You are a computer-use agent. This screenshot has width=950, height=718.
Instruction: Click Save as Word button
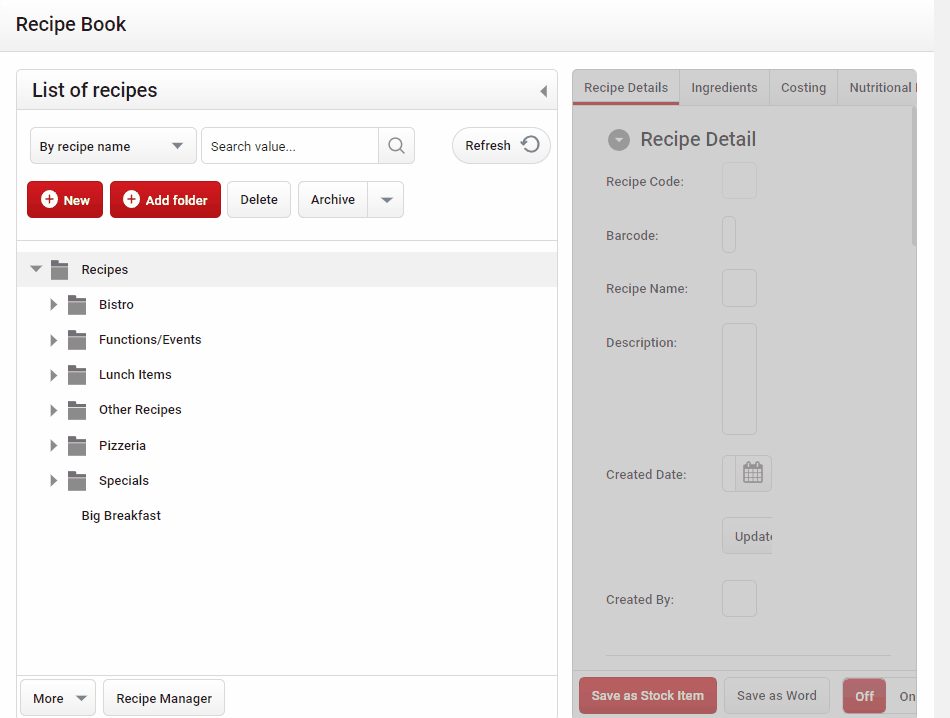tap(777, 696)
